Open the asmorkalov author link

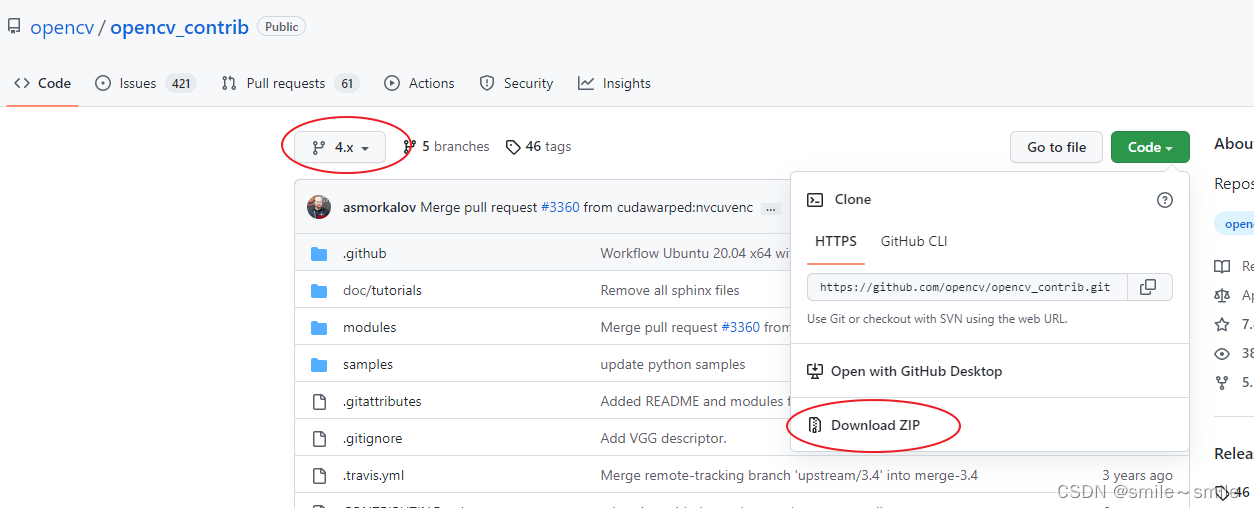point(379,208)
